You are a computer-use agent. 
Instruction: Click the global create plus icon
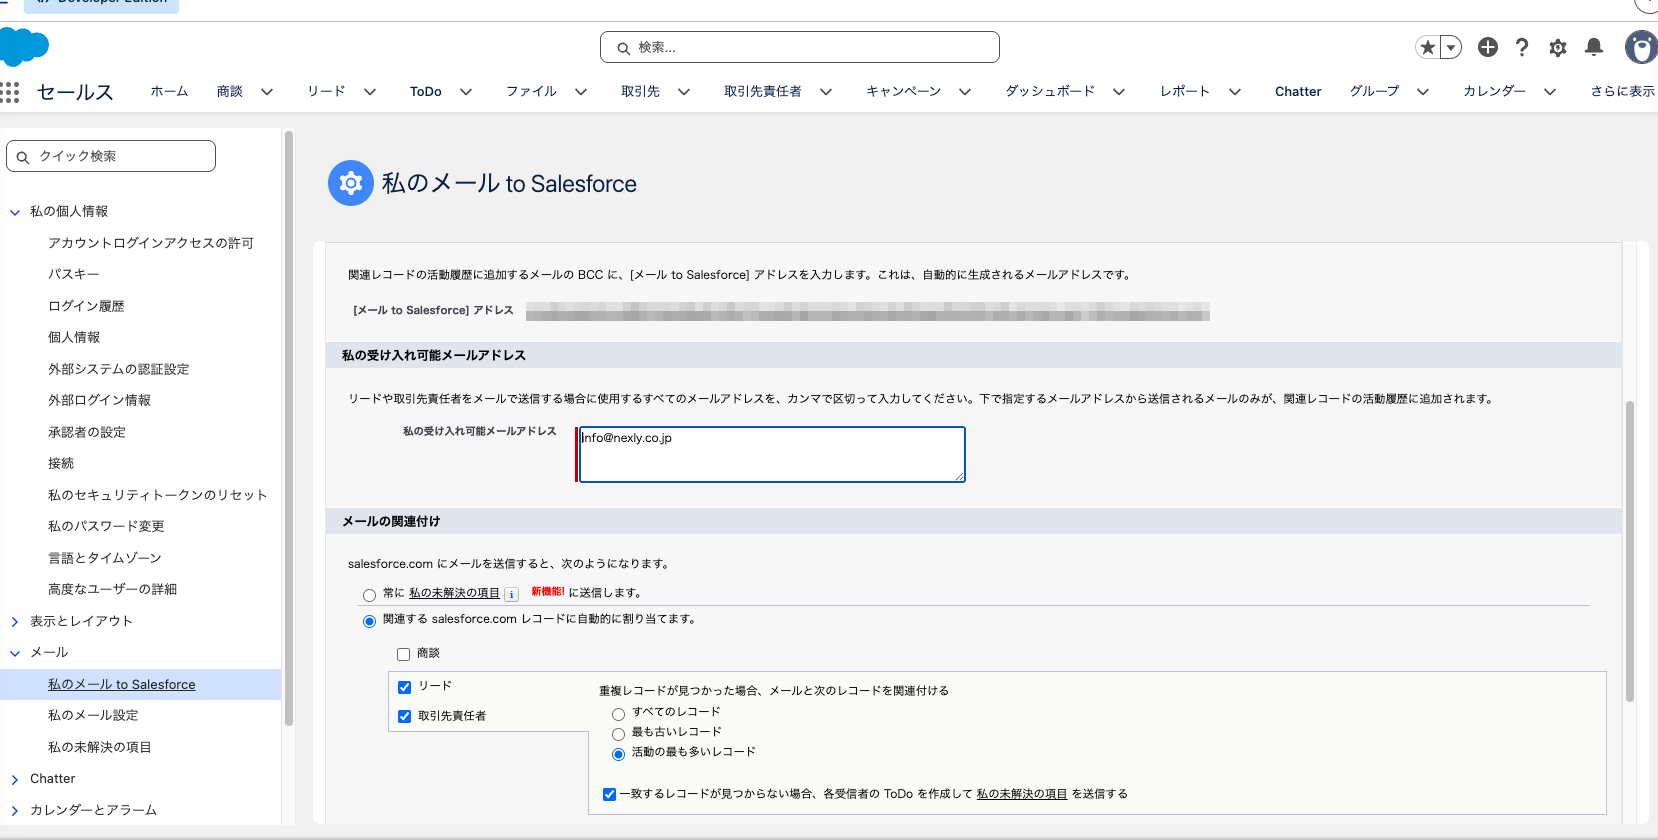click(1488, 47)
